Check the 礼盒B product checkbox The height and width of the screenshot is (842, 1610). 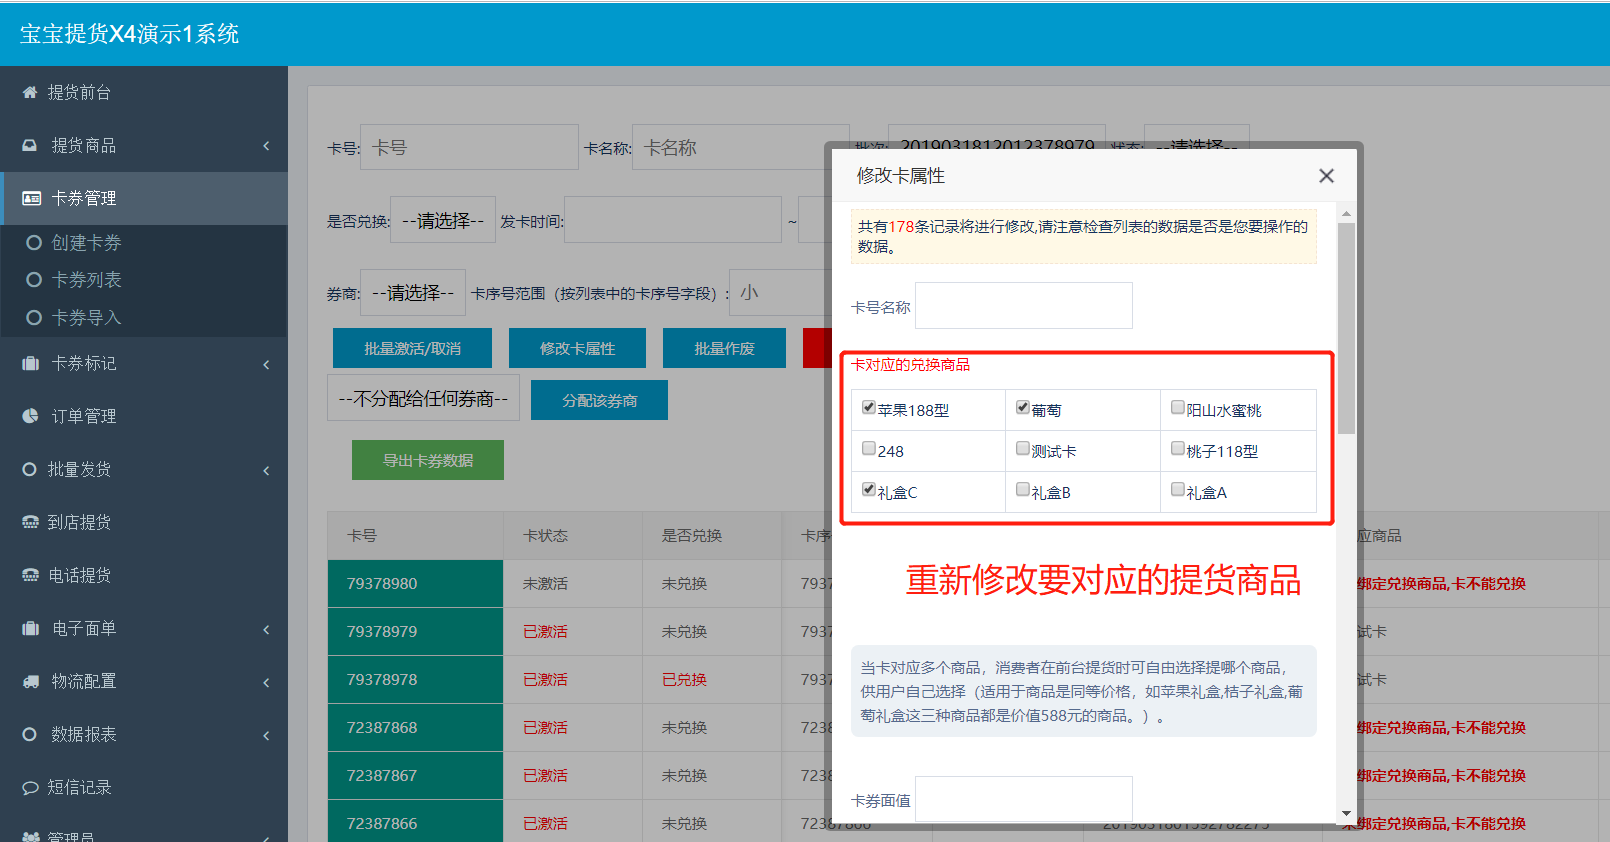tap(1023, 490)
